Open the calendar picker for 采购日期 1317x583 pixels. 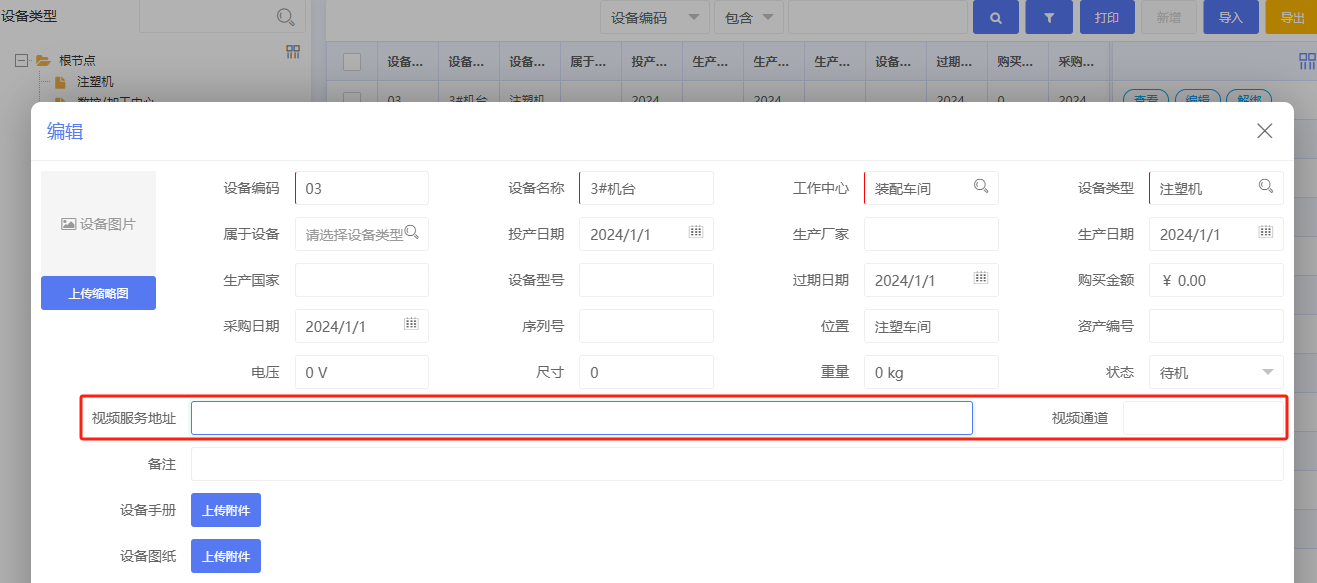(x=411, y=324)
